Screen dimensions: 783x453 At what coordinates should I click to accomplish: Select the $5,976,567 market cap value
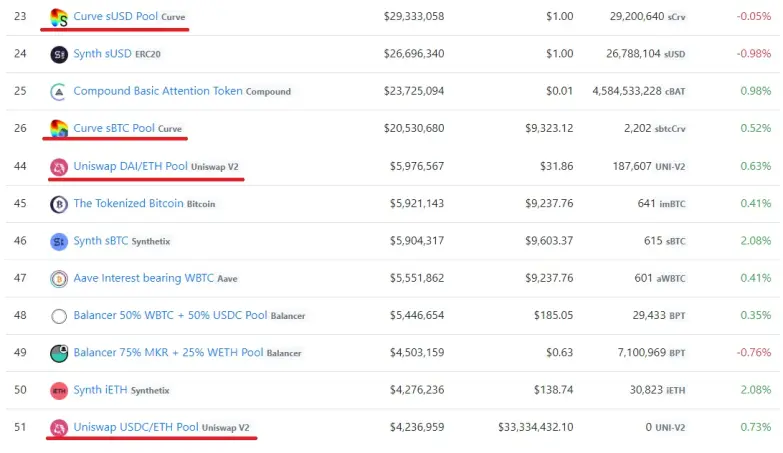point(417,166)
